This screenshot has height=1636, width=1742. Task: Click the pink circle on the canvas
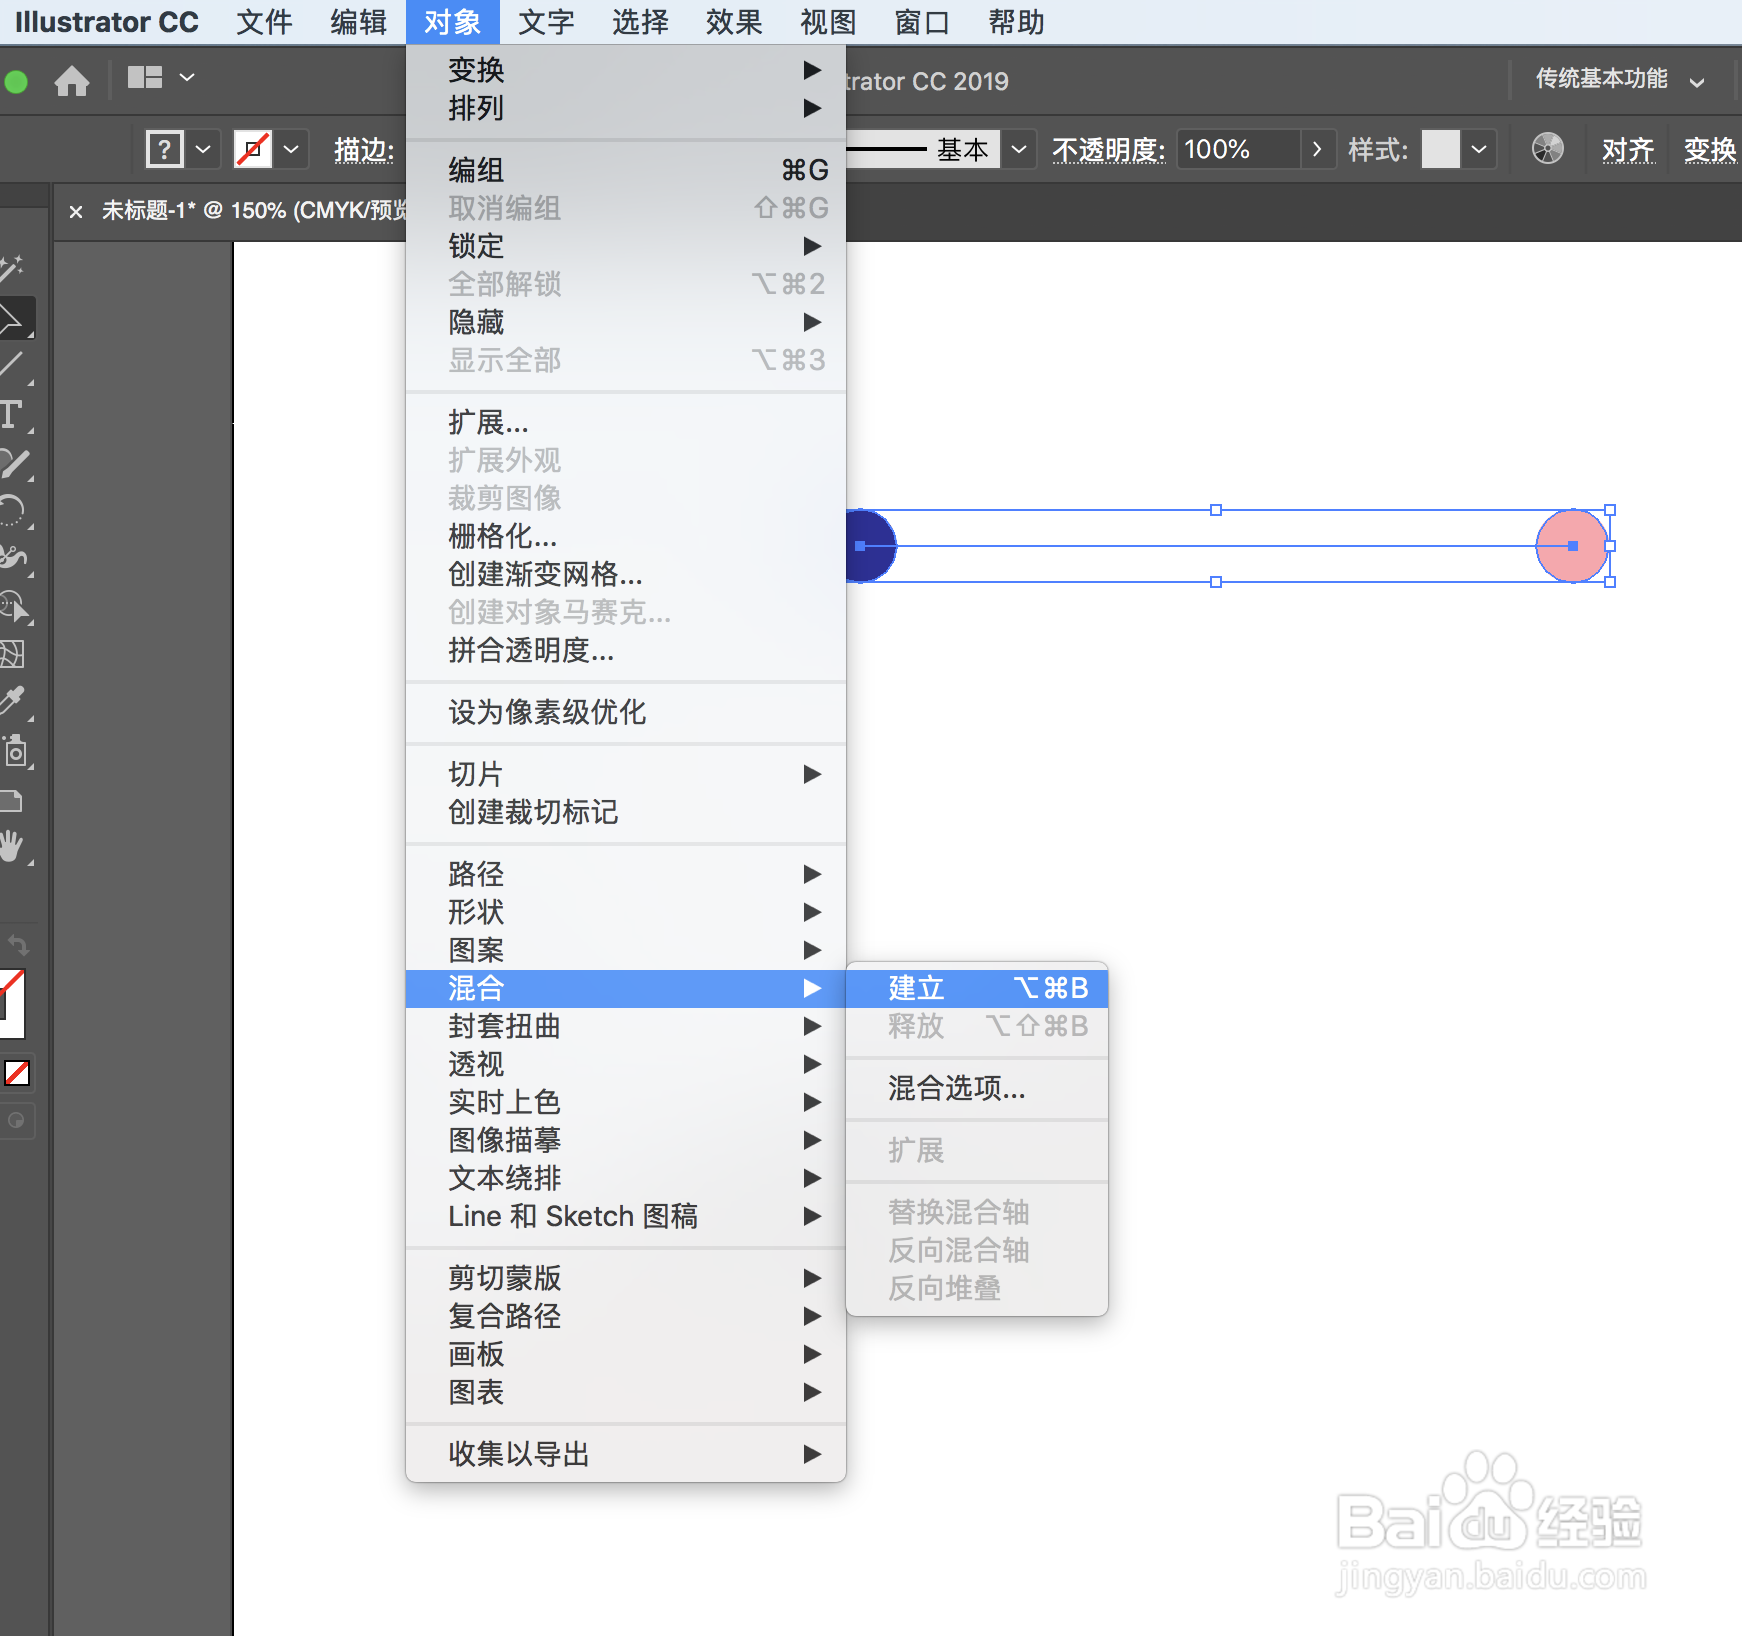click(1572, 546)
